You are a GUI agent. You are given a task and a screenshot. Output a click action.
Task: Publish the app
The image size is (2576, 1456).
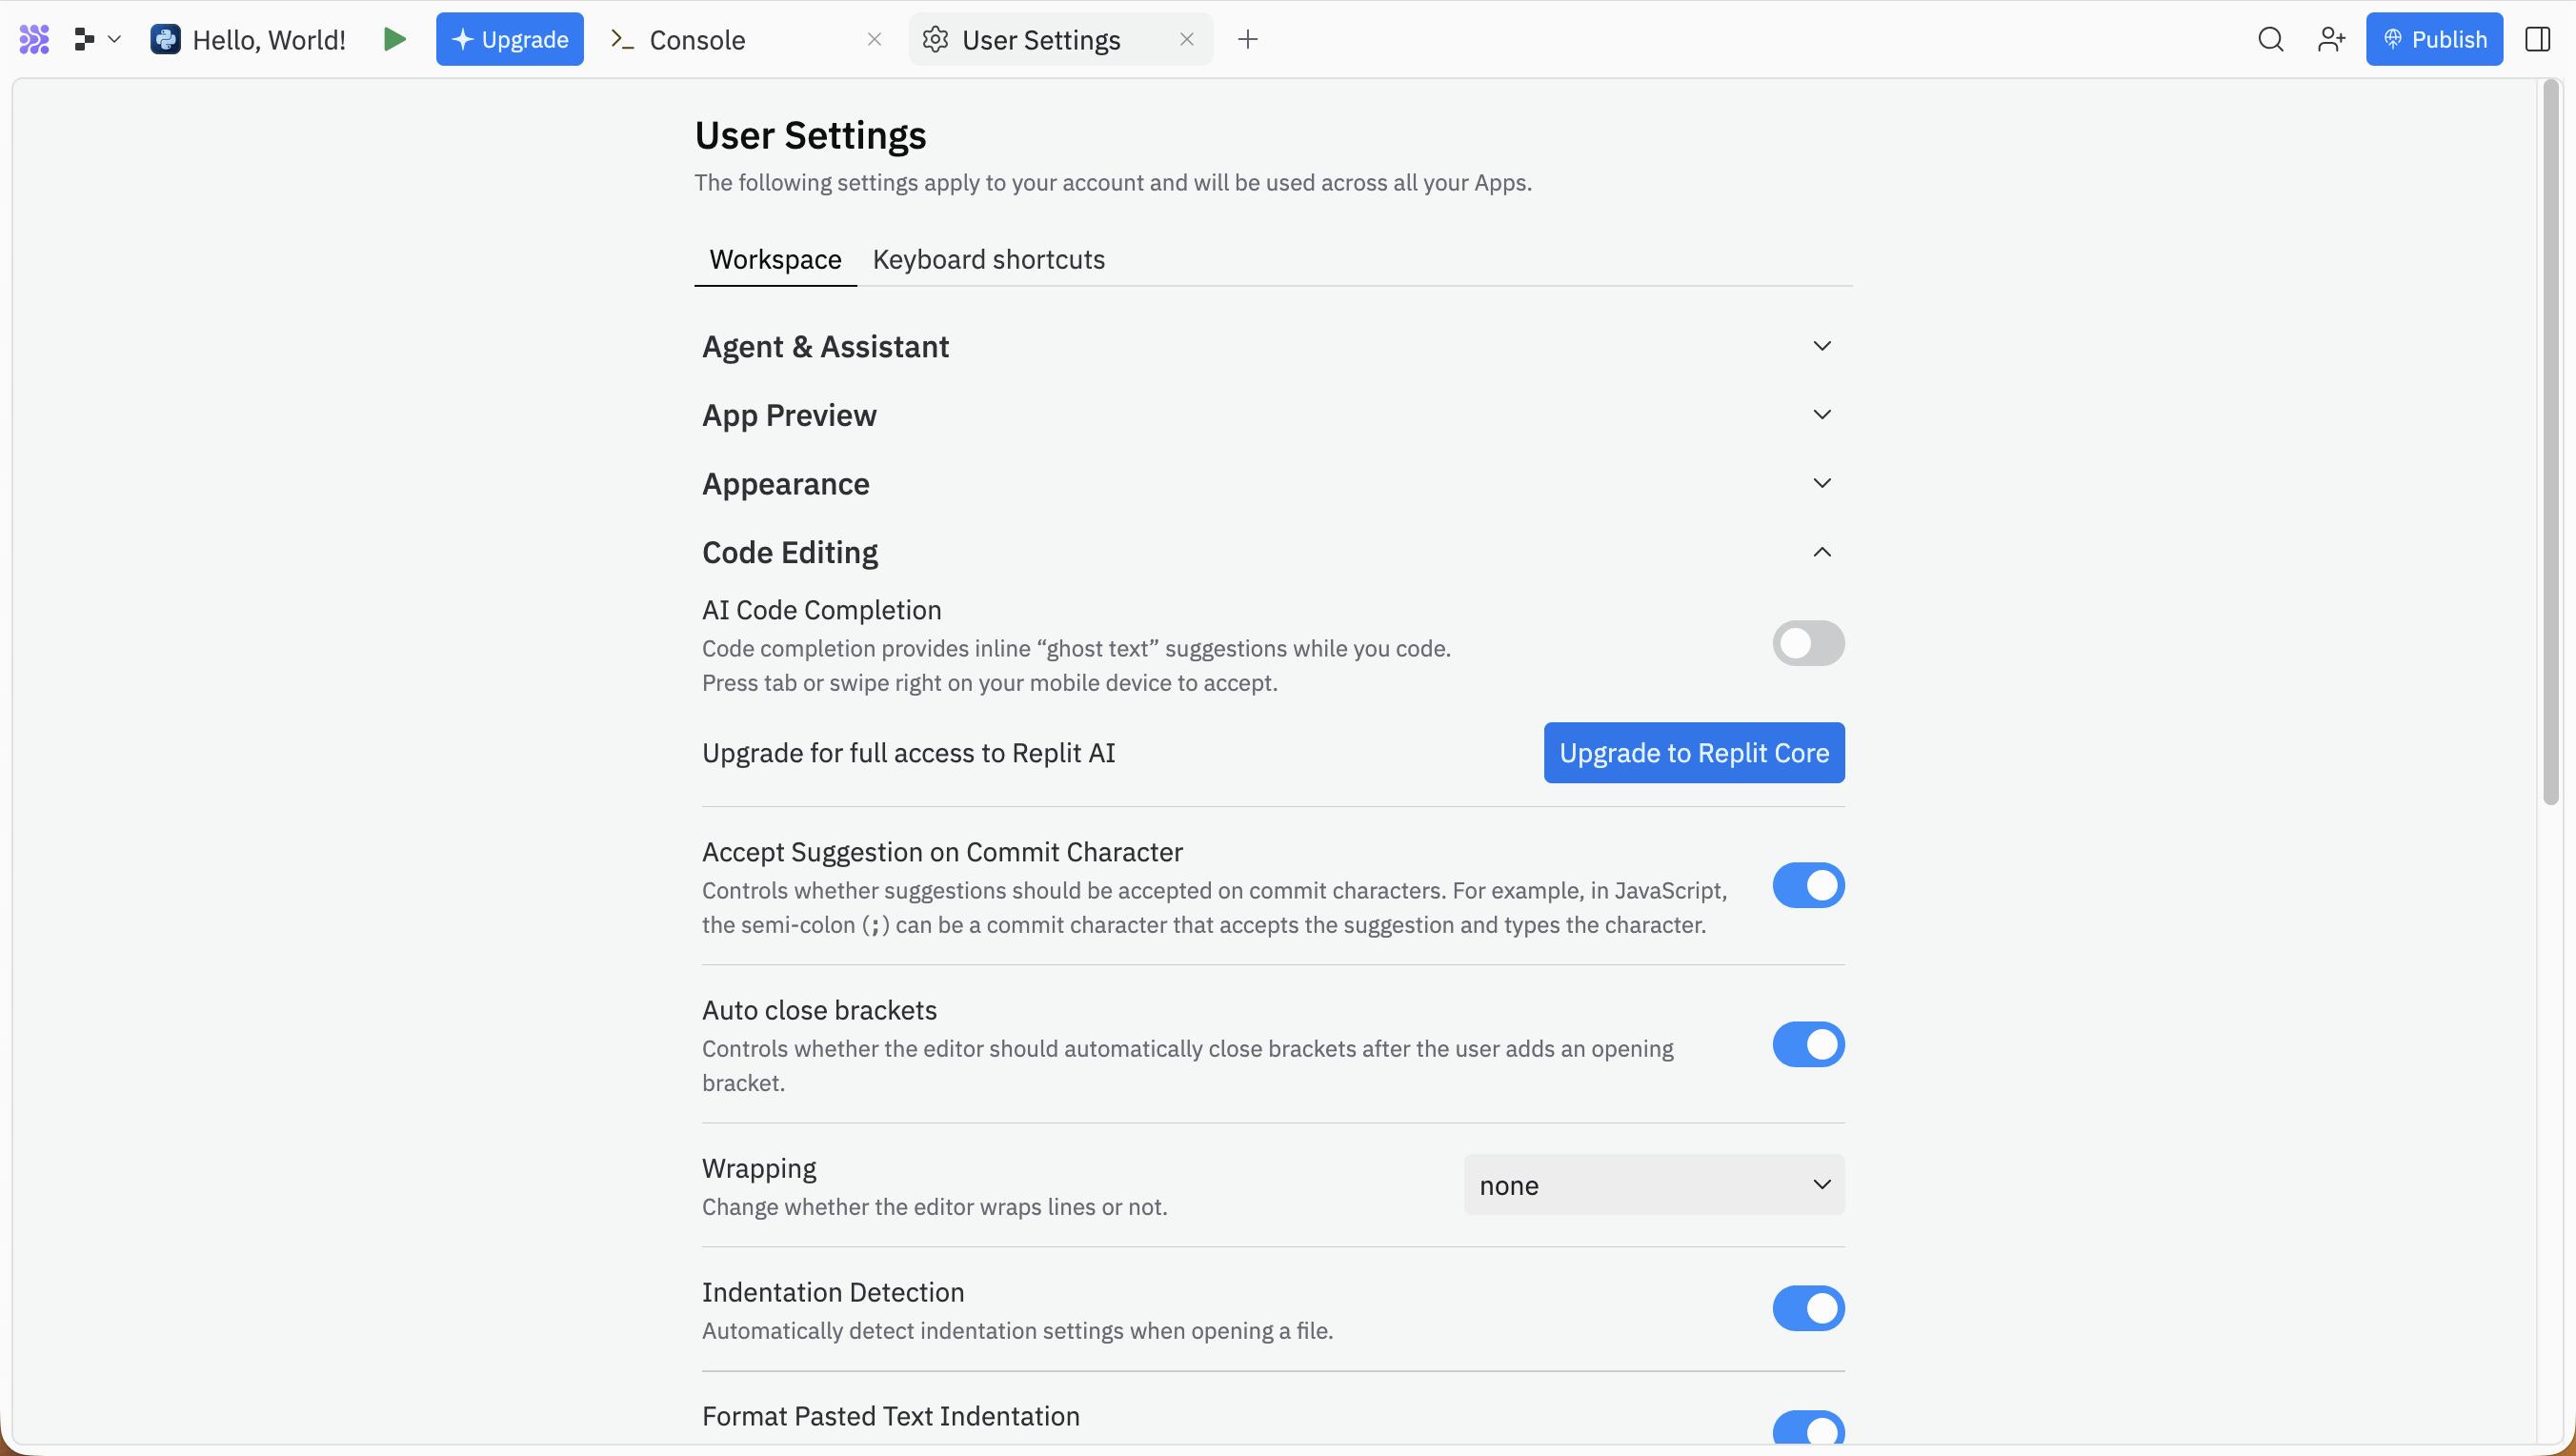(x=2434, y=39)
